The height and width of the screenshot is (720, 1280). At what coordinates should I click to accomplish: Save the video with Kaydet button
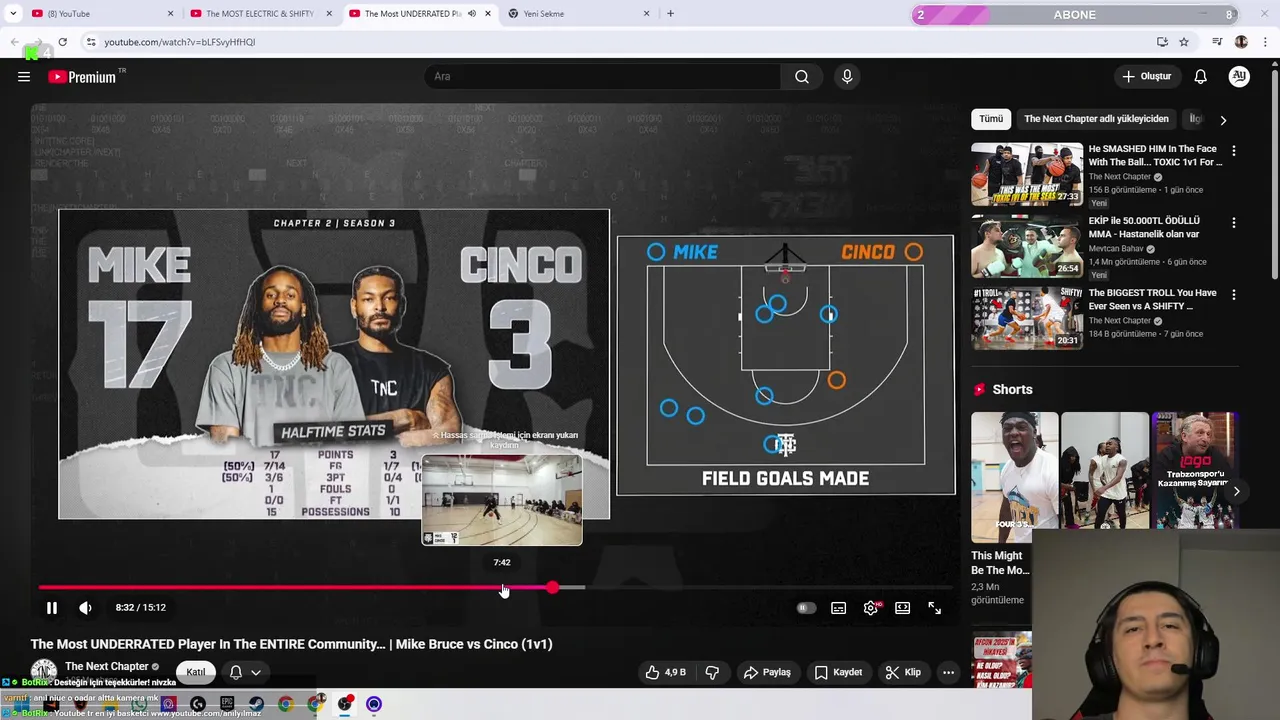click(x=838, y=672)
